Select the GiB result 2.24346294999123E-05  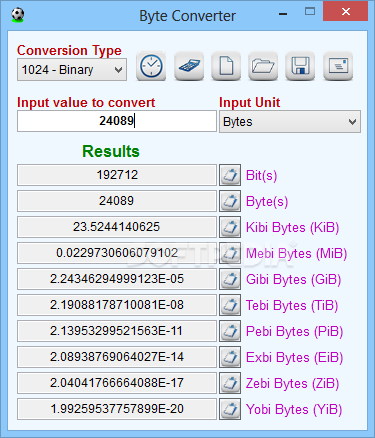tap(117, 279)
